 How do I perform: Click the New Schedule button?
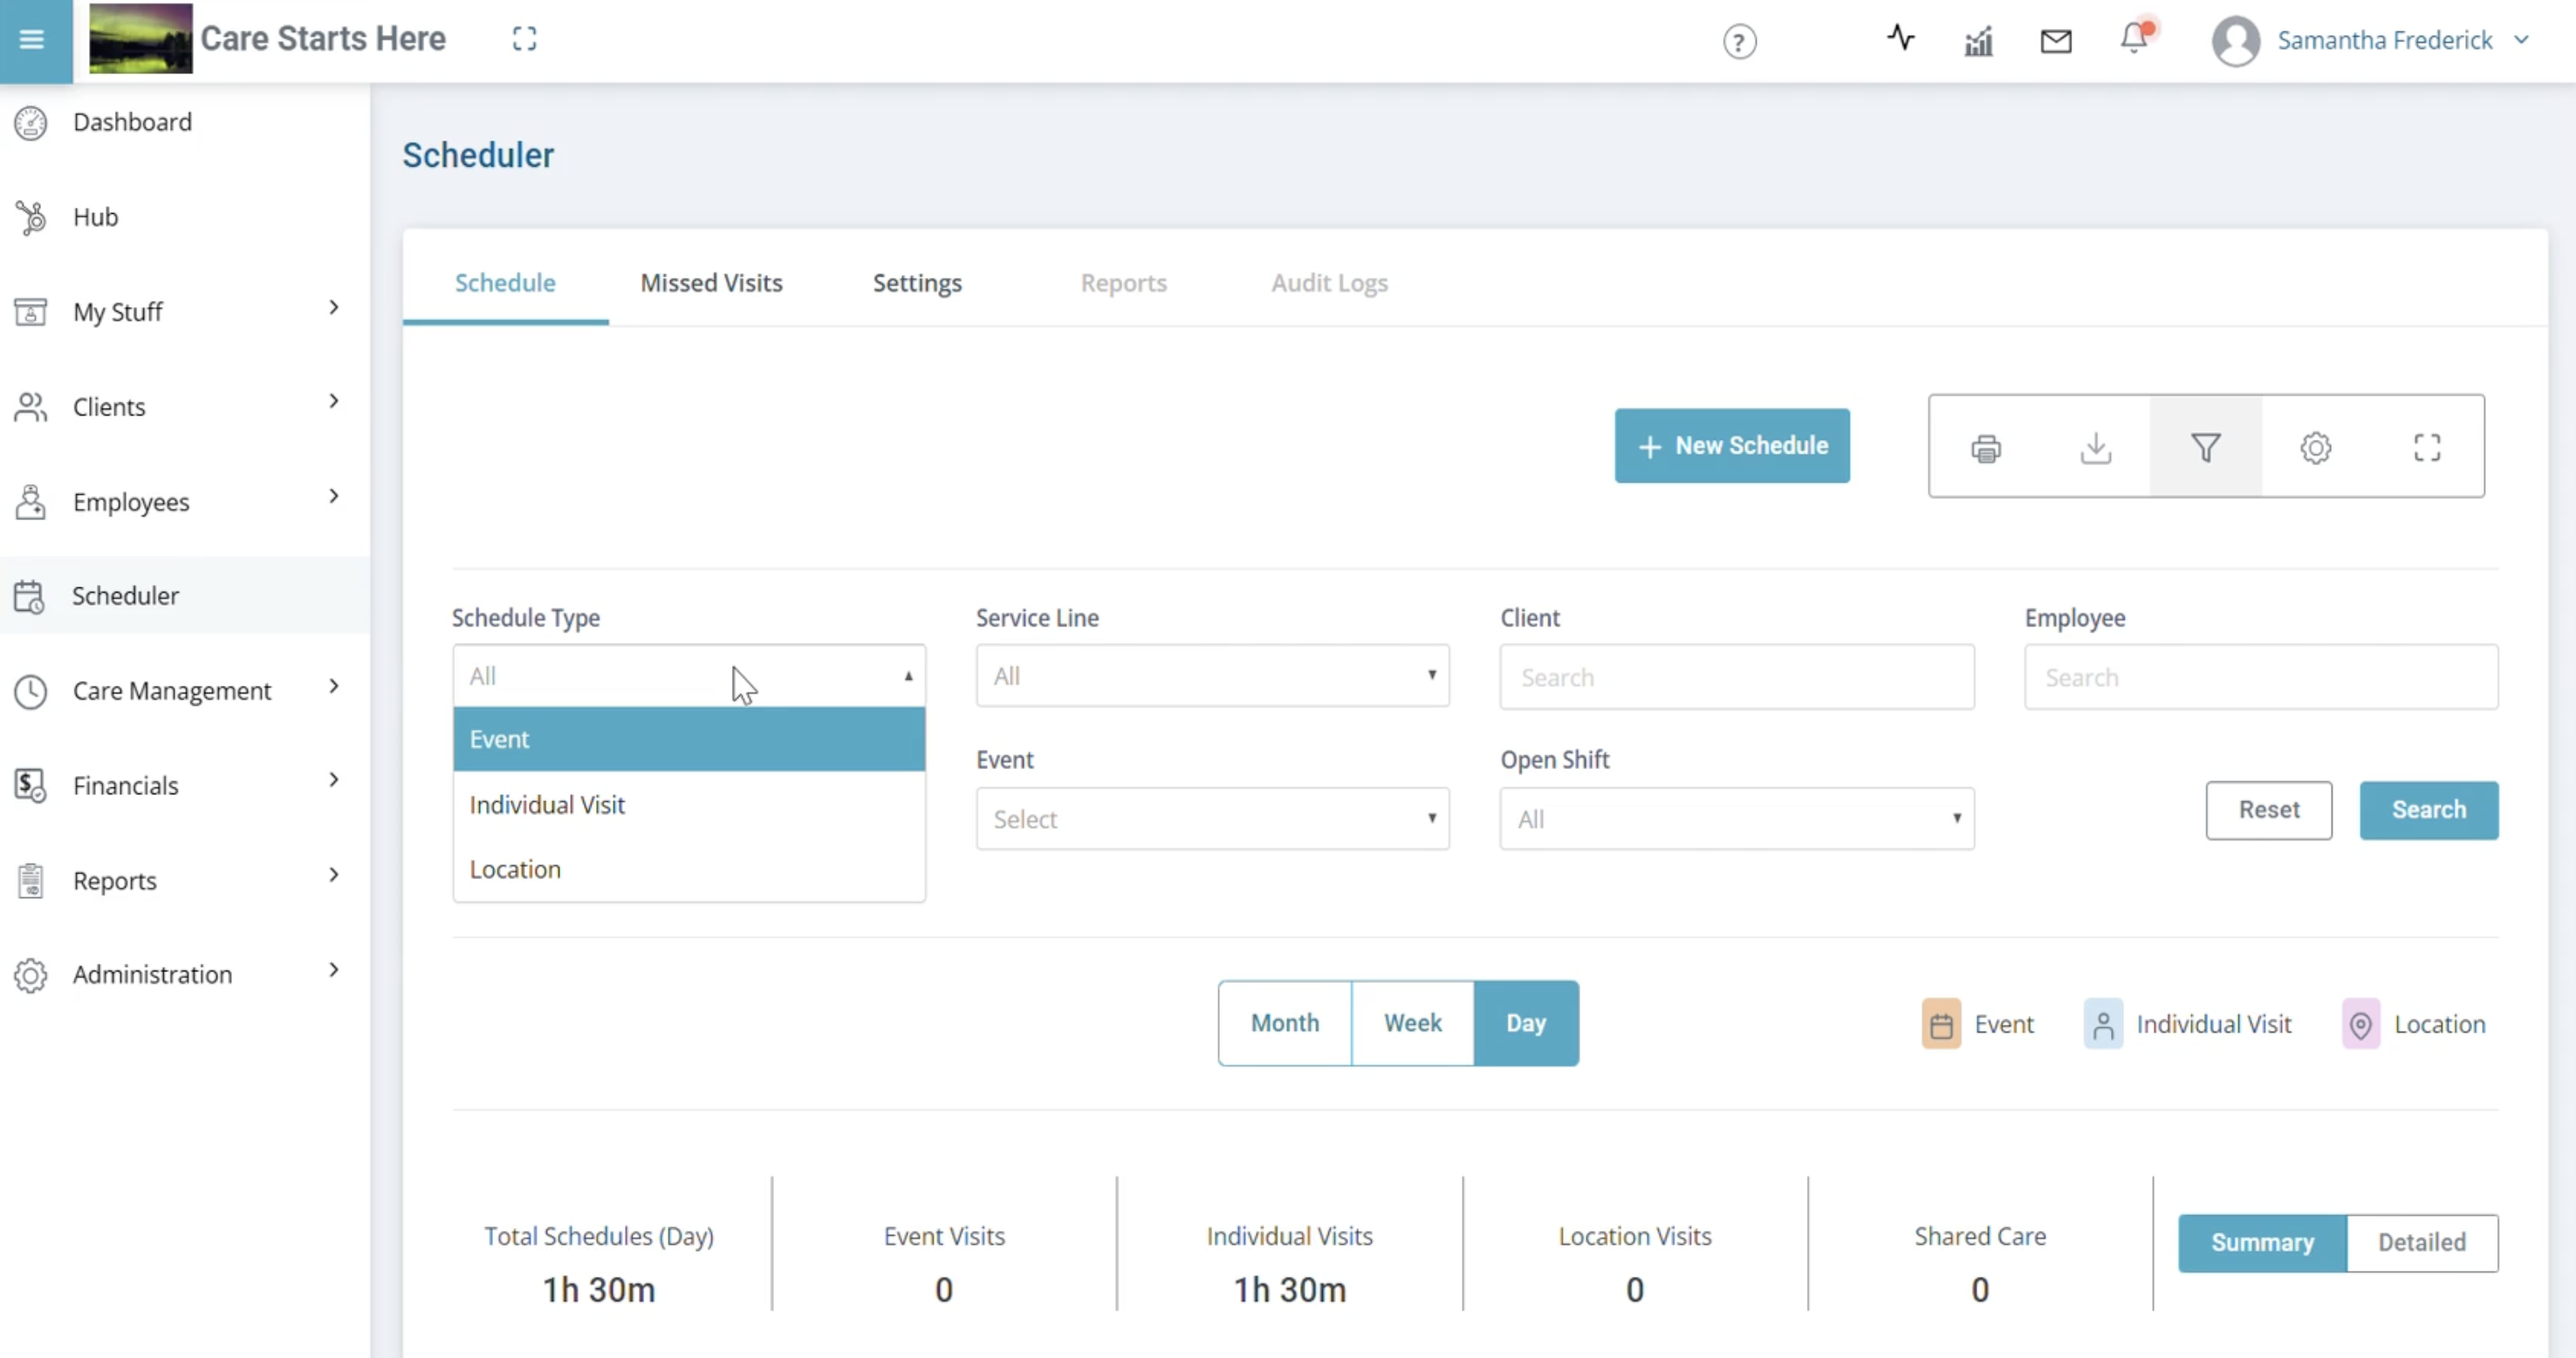tap(1732, 446)
